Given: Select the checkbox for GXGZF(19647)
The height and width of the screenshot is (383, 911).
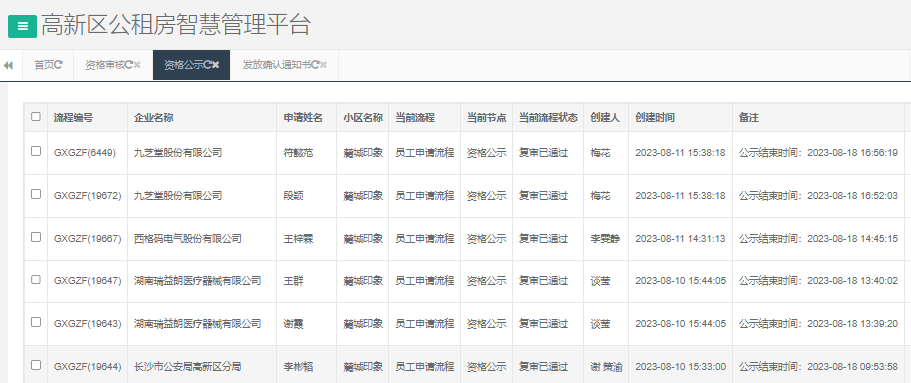Looking at the screenshot, I should (x=36, y=280).
